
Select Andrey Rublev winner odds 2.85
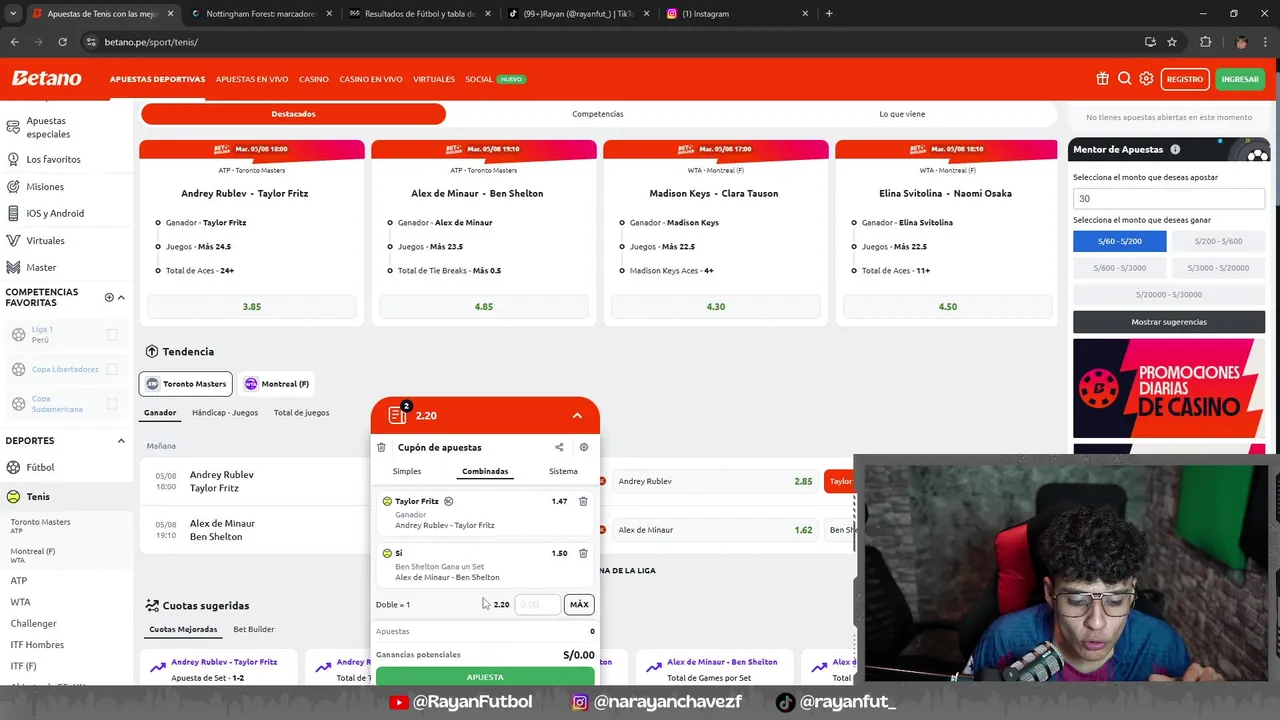click(716, 481)
